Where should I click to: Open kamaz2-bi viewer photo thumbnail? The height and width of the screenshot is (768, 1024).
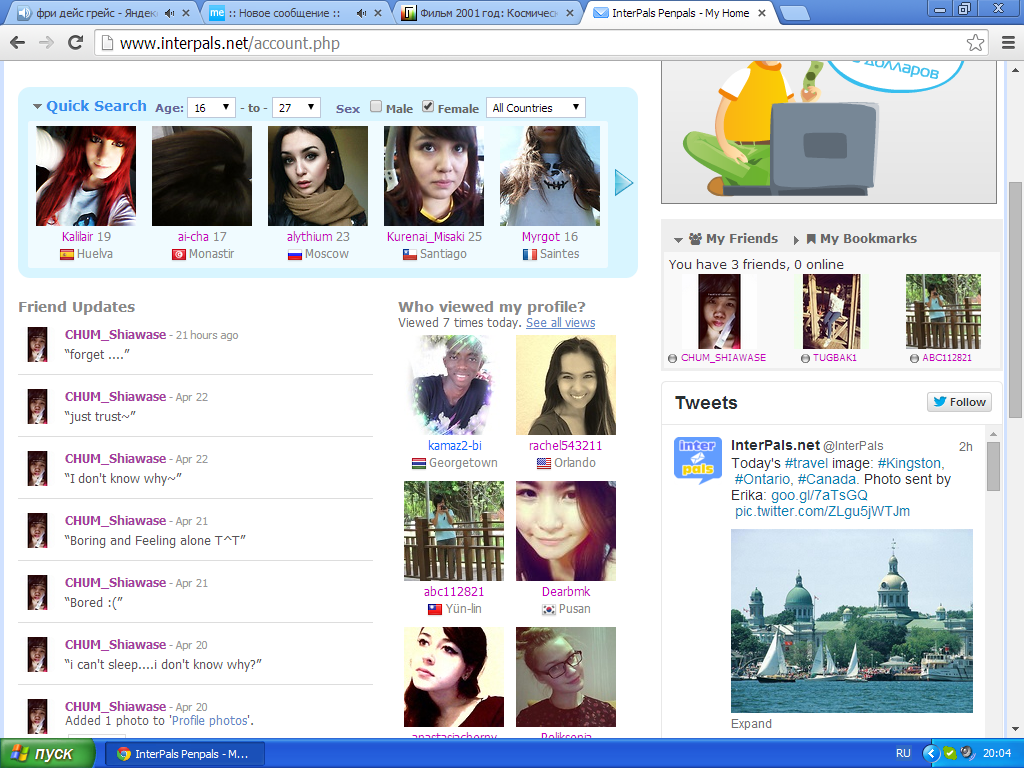(453, 385)
